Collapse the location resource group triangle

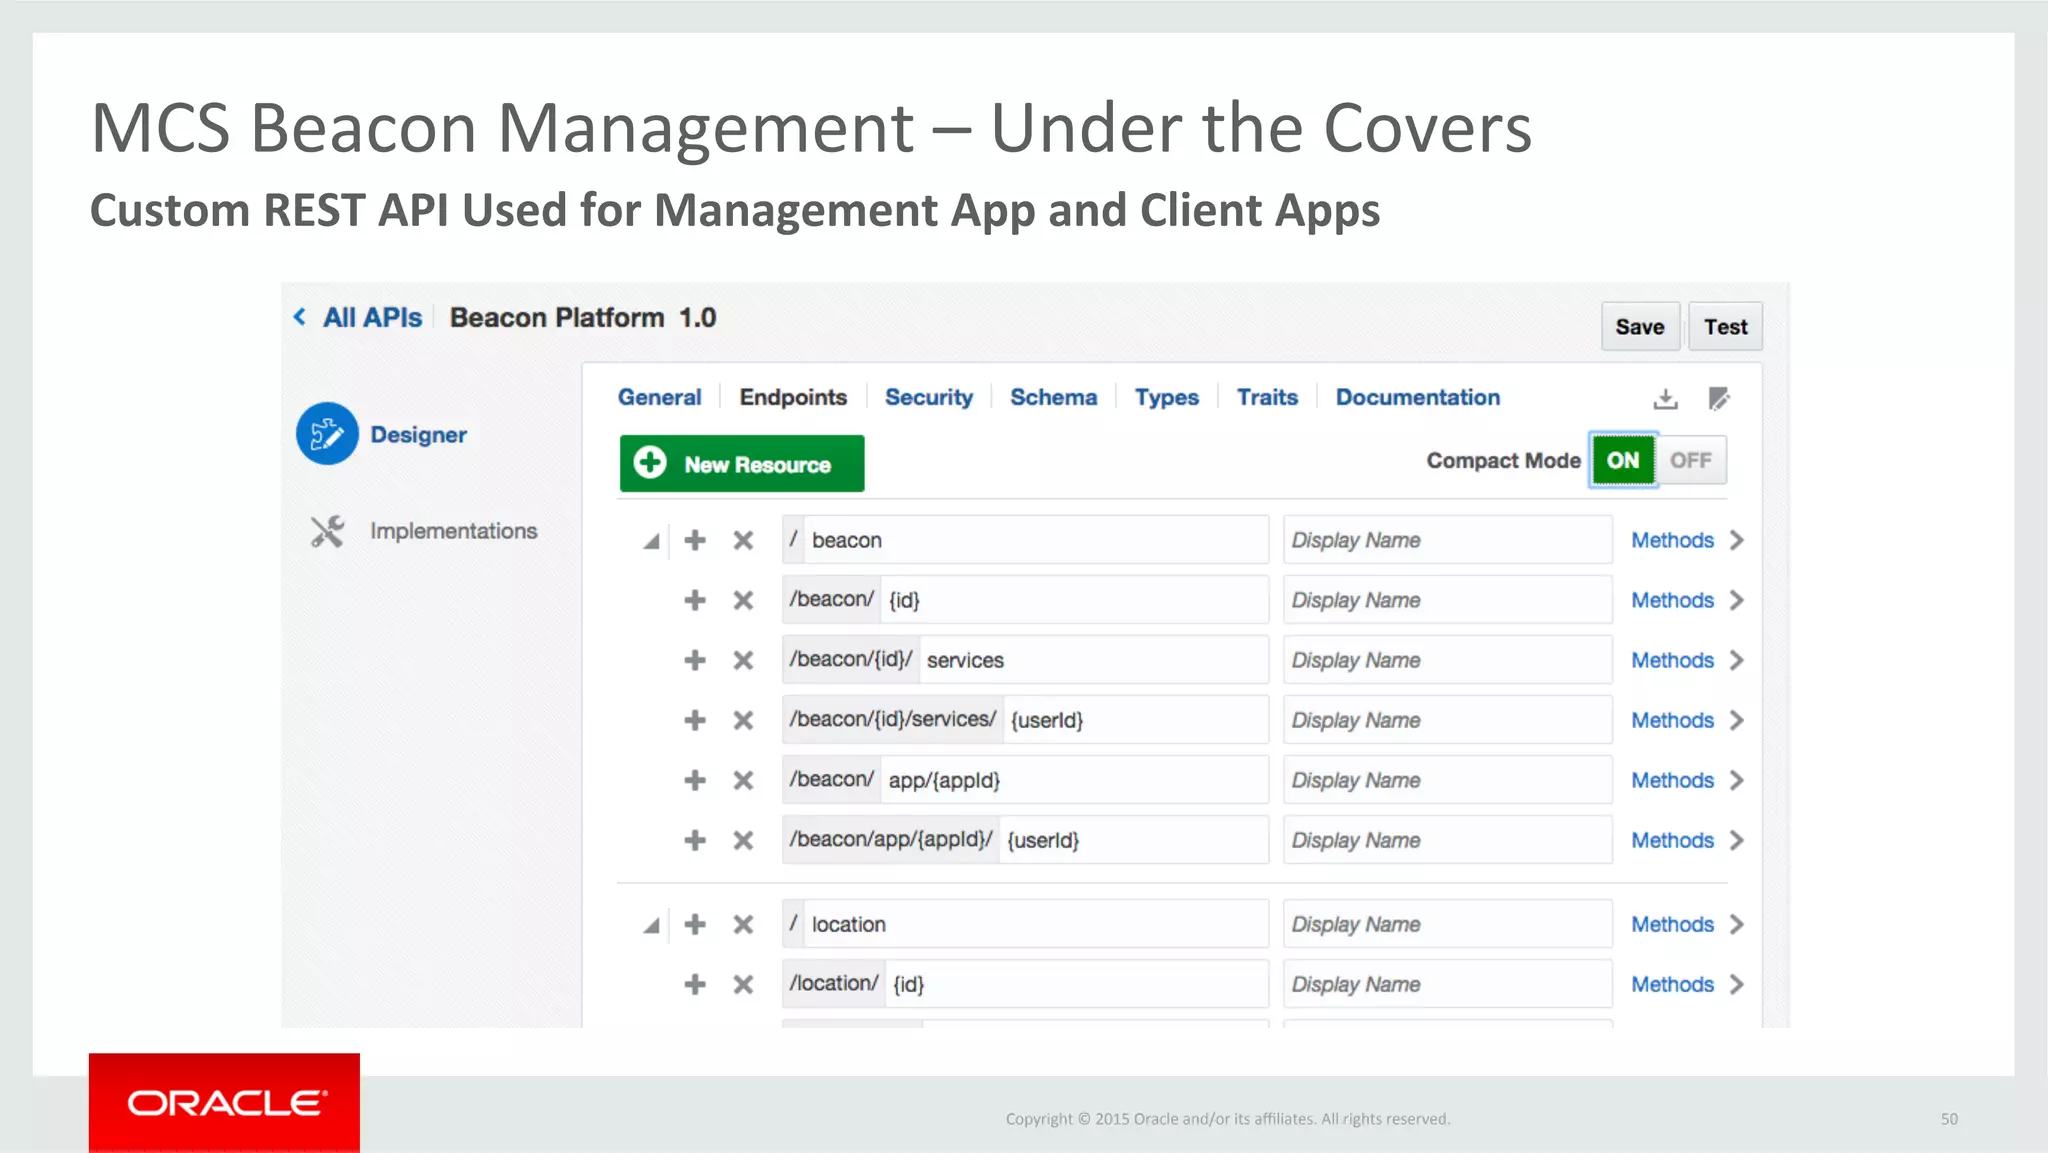click(651, 925)
